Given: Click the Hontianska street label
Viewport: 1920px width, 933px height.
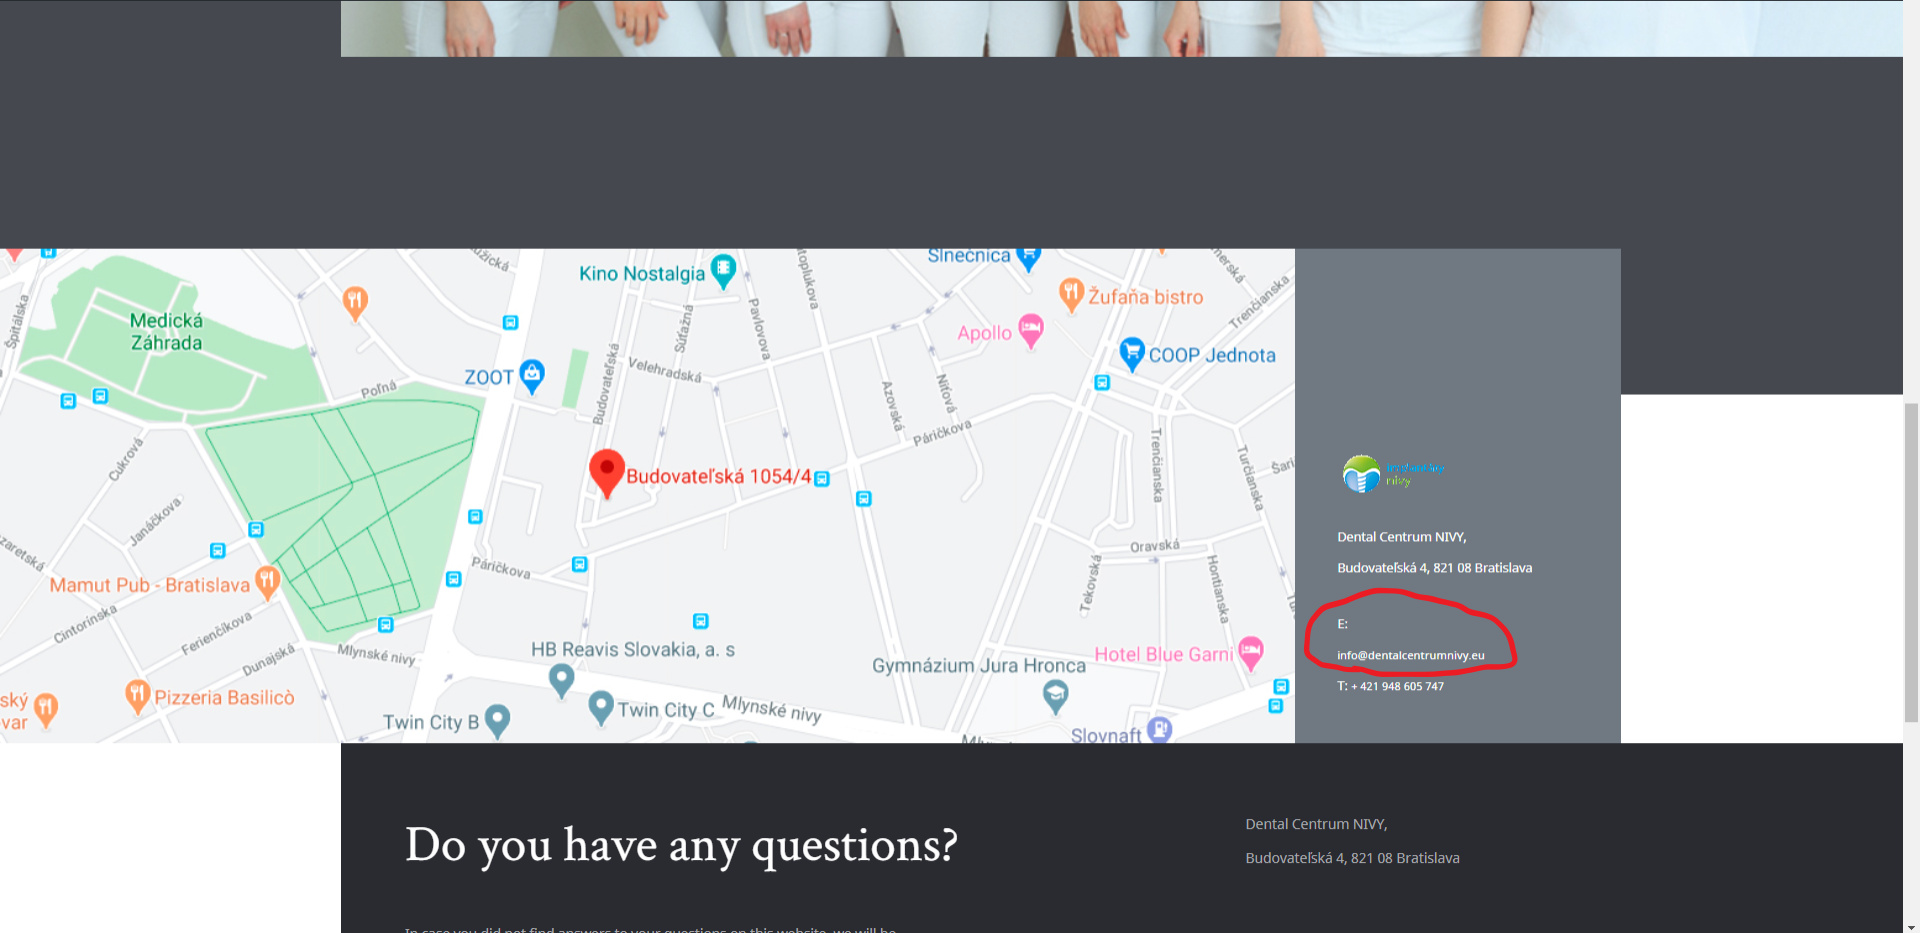Looking at the screenshot, I should click(x=1217, y=589).
